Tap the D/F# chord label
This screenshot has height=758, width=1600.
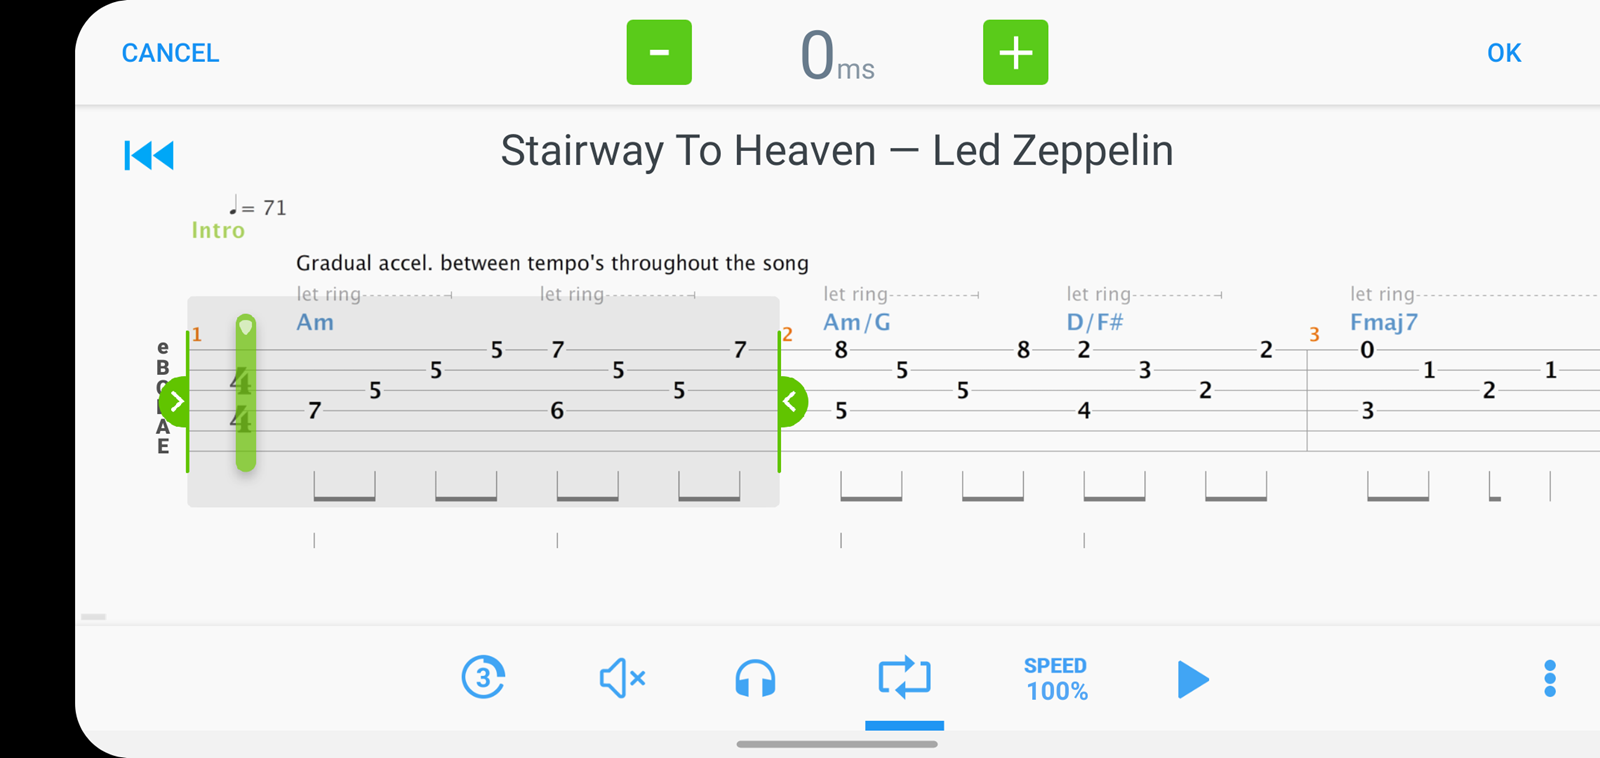pyautogui.click(x=1095, y=322)
